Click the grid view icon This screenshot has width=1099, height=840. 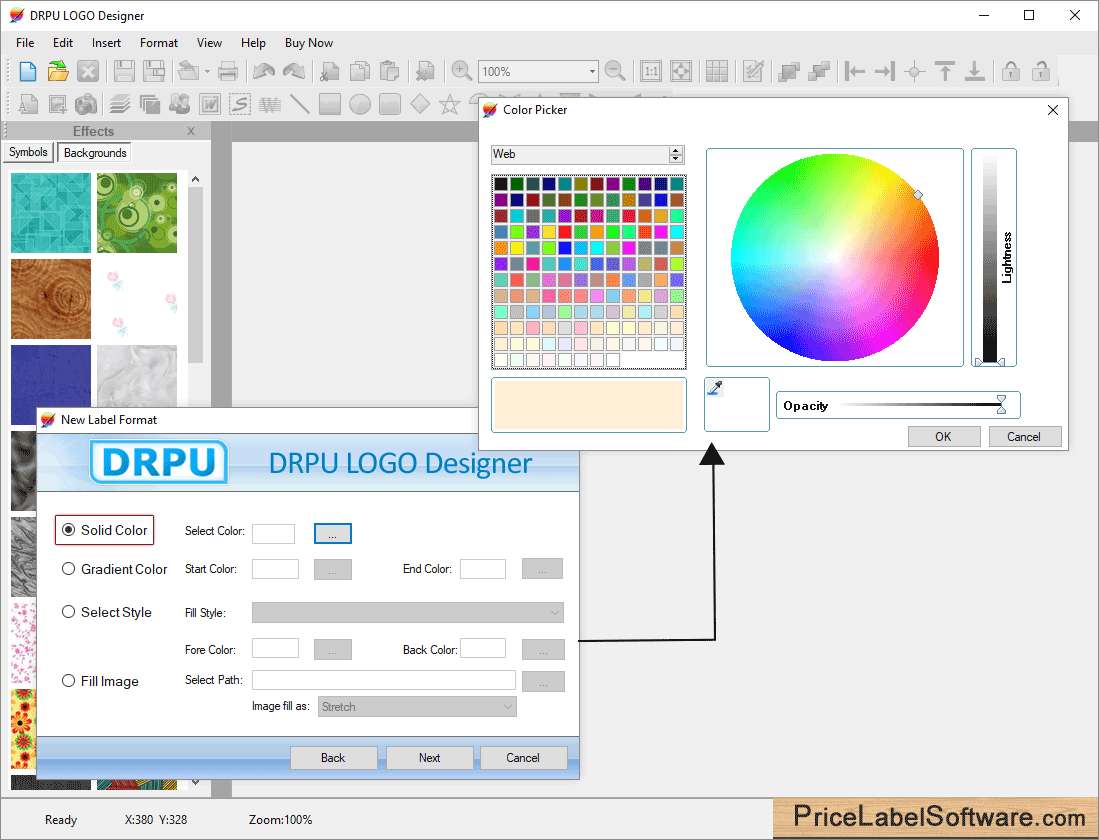pyautogui.click(x=716, y=72)
